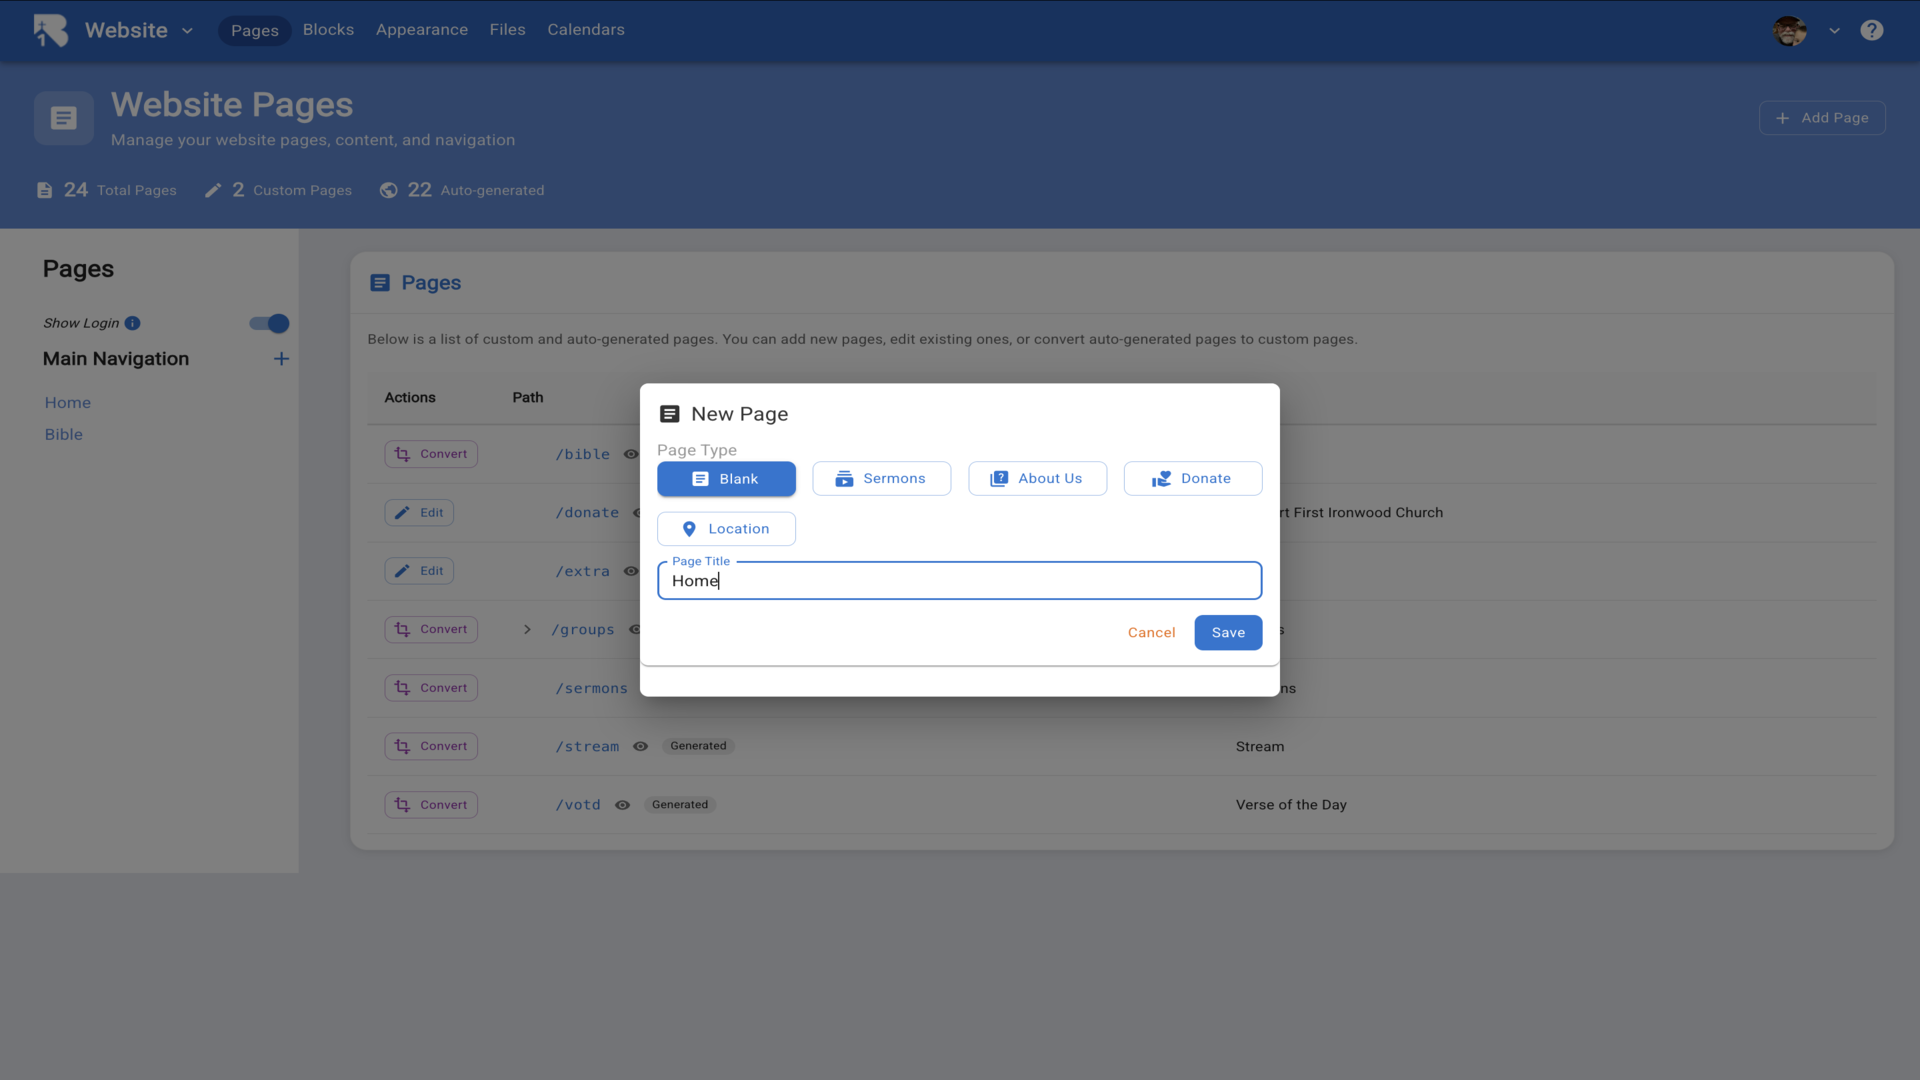1920x1080 pixels.
Task: Toggle the Show Login switch
Action: pyautogui.click(x=269, y=323)
